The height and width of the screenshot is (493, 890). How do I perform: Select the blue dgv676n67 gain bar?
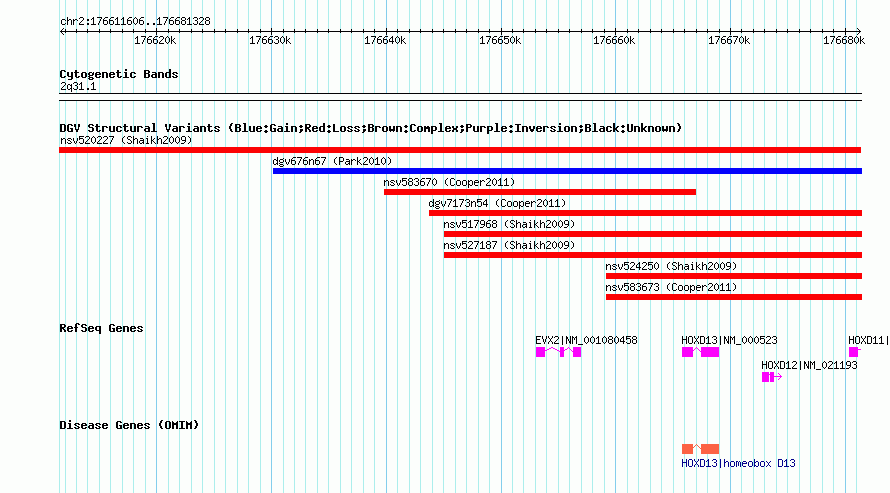pyautogui.click(x=567, y=171)
